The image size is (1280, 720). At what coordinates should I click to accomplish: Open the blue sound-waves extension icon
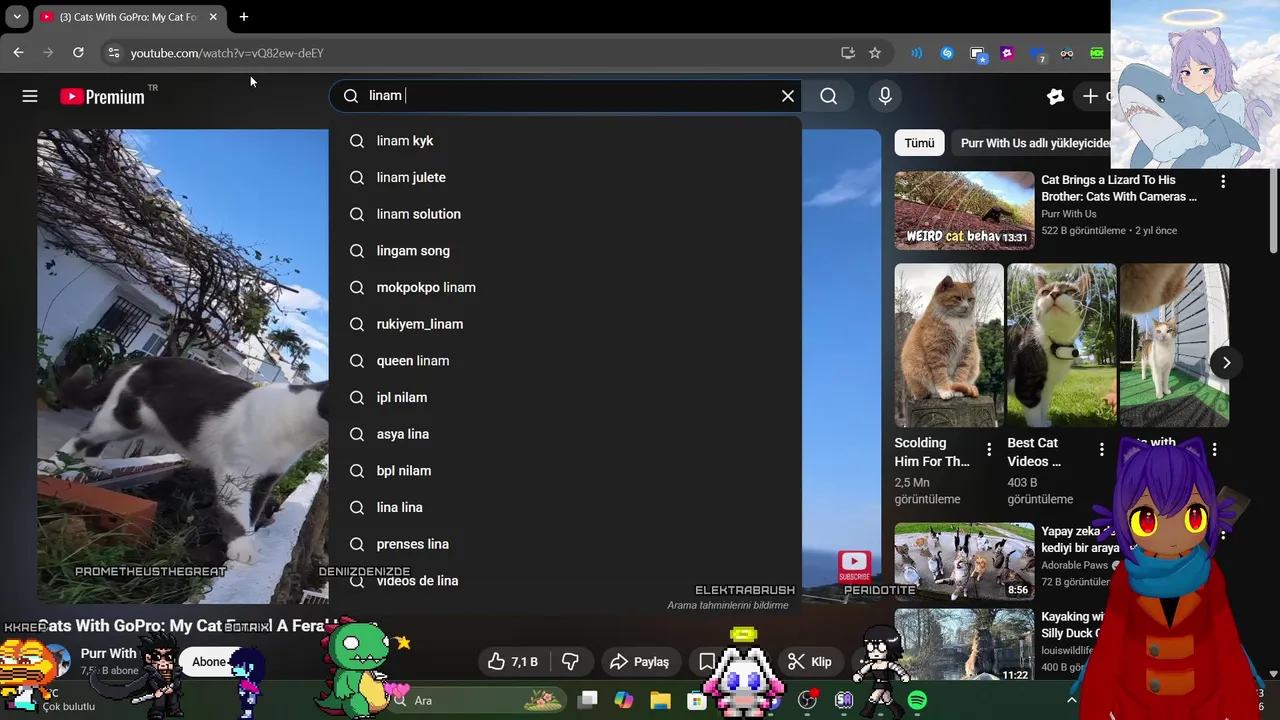click(x=917, y=53)
